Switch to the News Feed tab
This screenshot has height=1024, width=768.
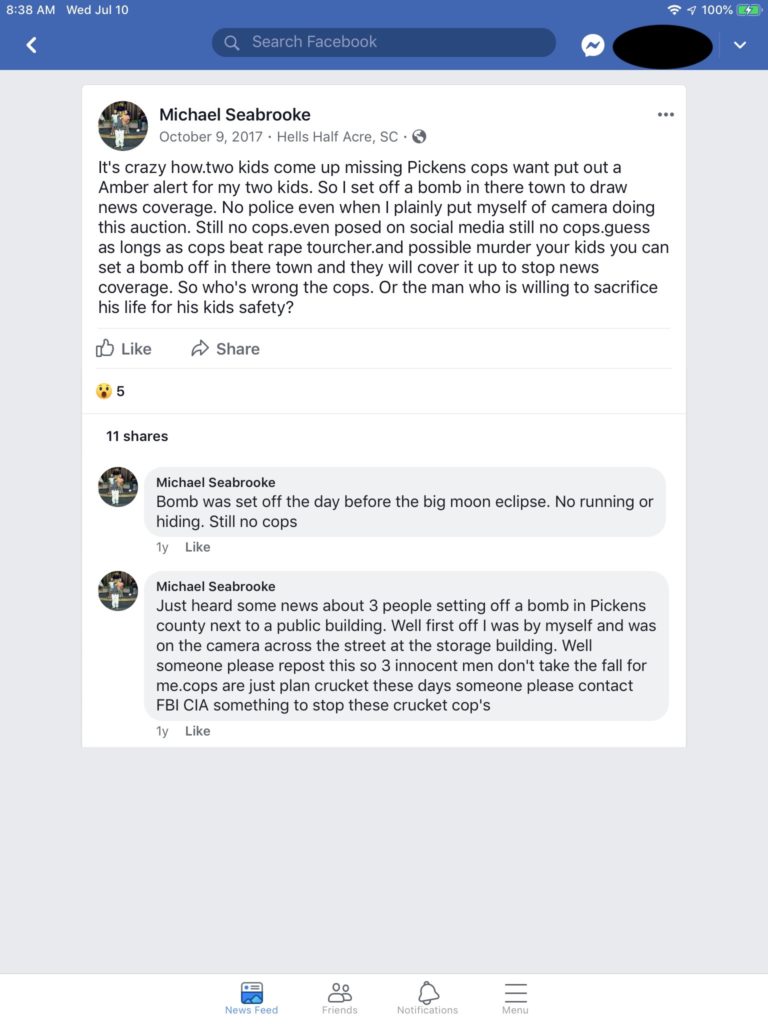(x=251, y=996)
